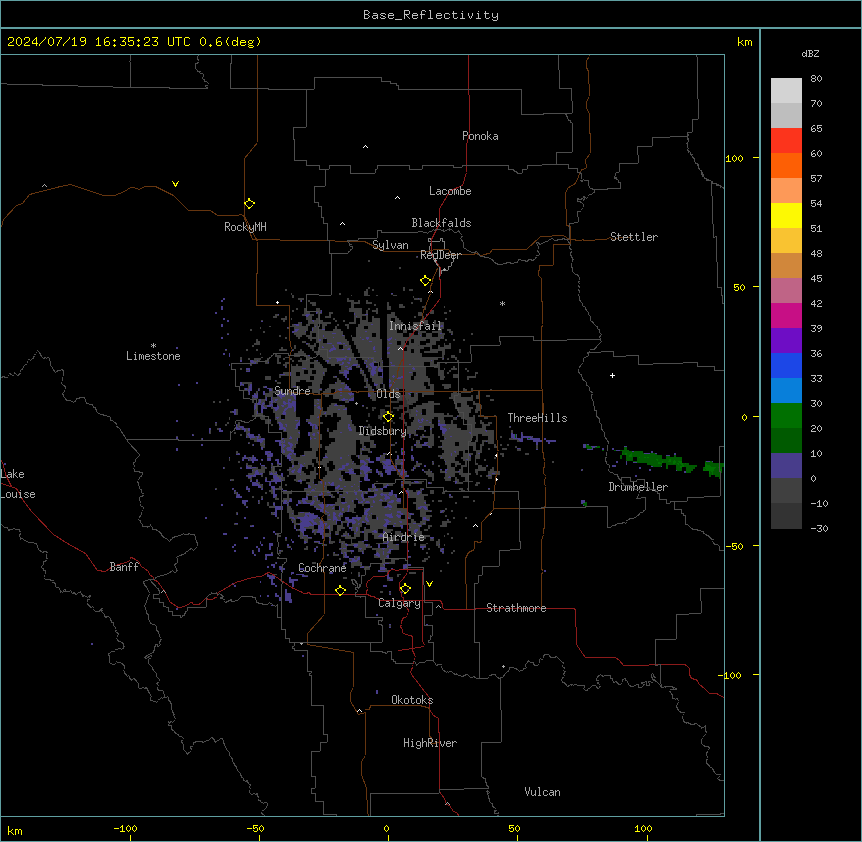Click the Sundre city label
862x842 pixels.
coord(292,391)
